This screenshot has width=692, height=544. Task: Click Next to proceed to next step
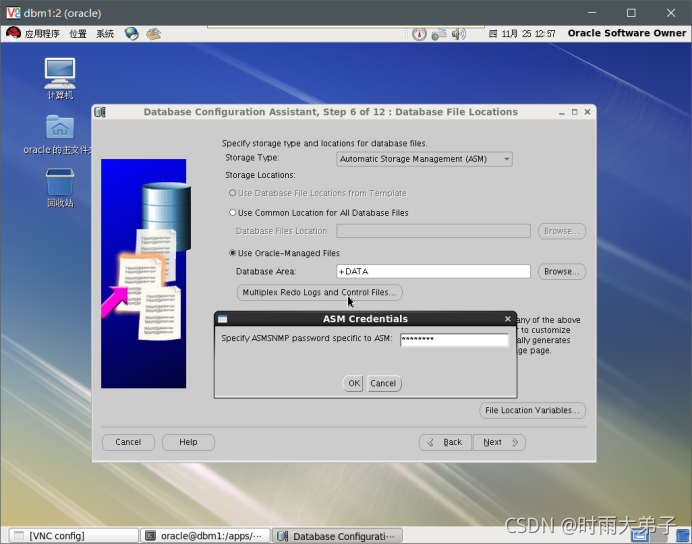coord(499,442)
